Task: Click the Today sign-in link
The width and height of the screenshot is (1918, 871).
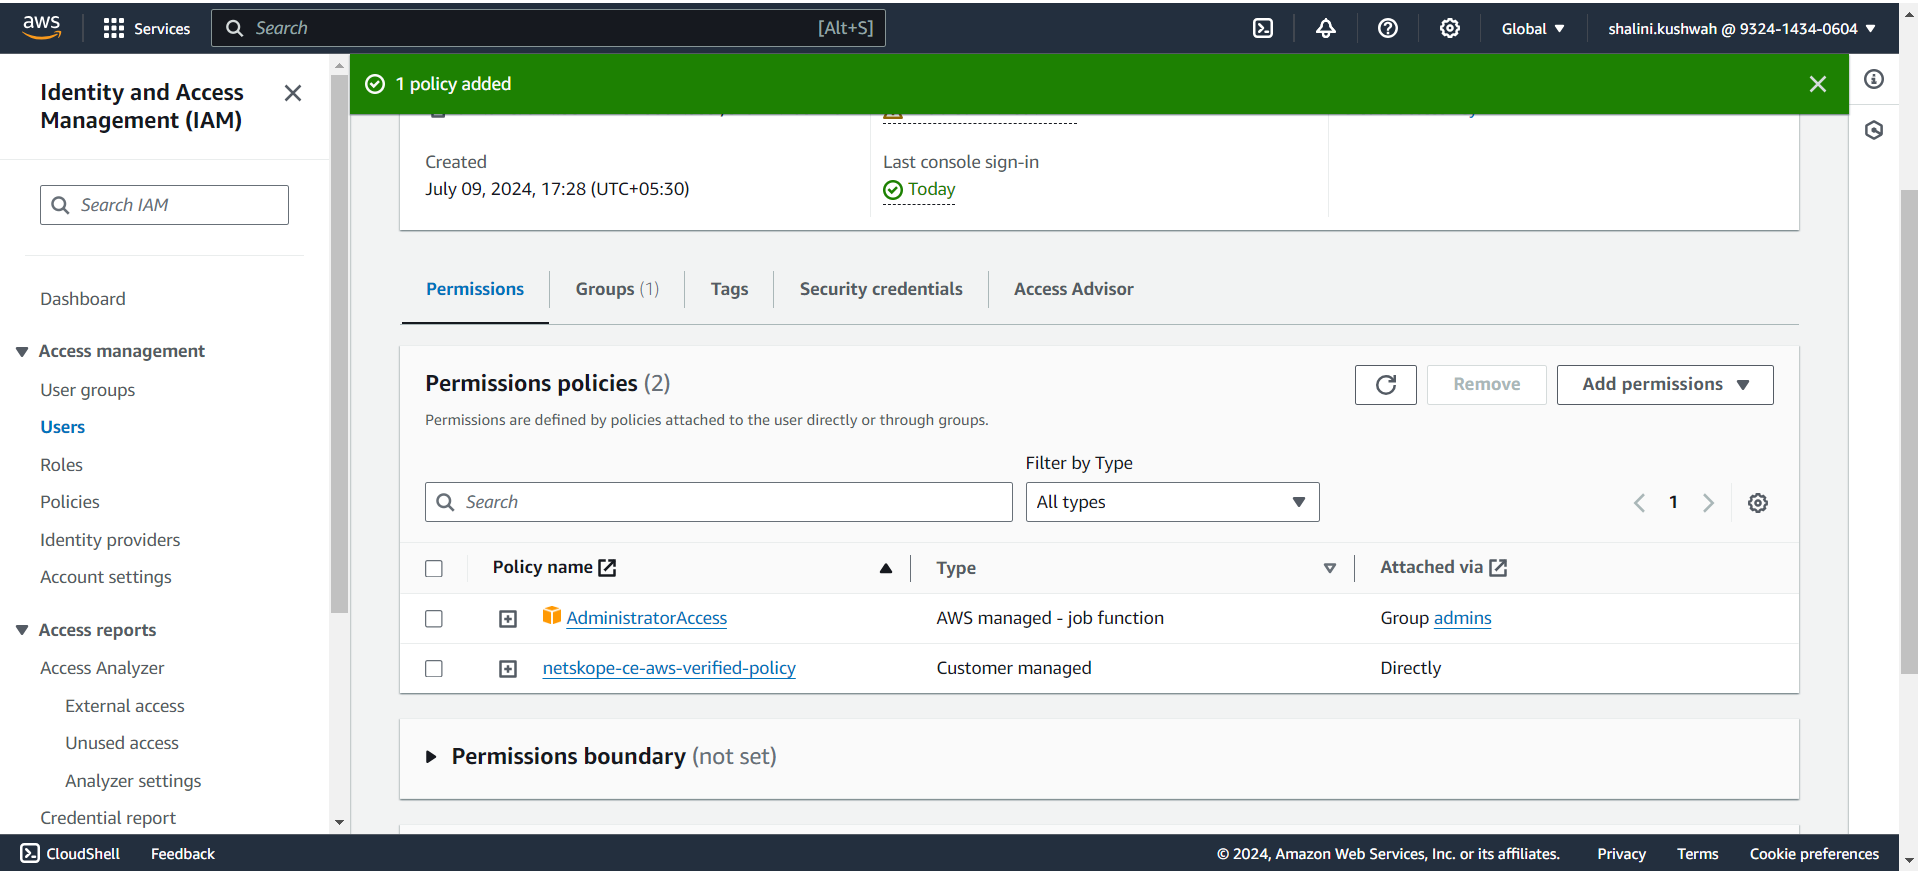Action: (x=931, y=189)
